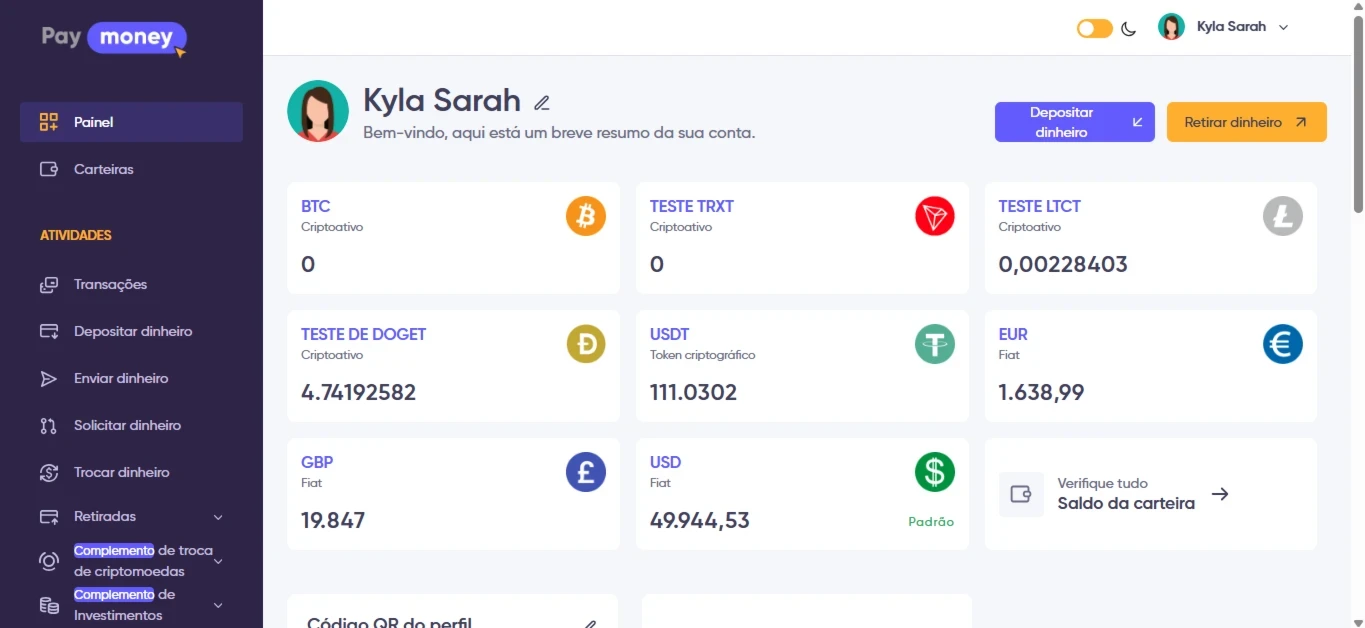Open the Kyla Sarah user dropdown
Image resolution: width=1365 pixels, height=628 pixels.
point(1224,27)
